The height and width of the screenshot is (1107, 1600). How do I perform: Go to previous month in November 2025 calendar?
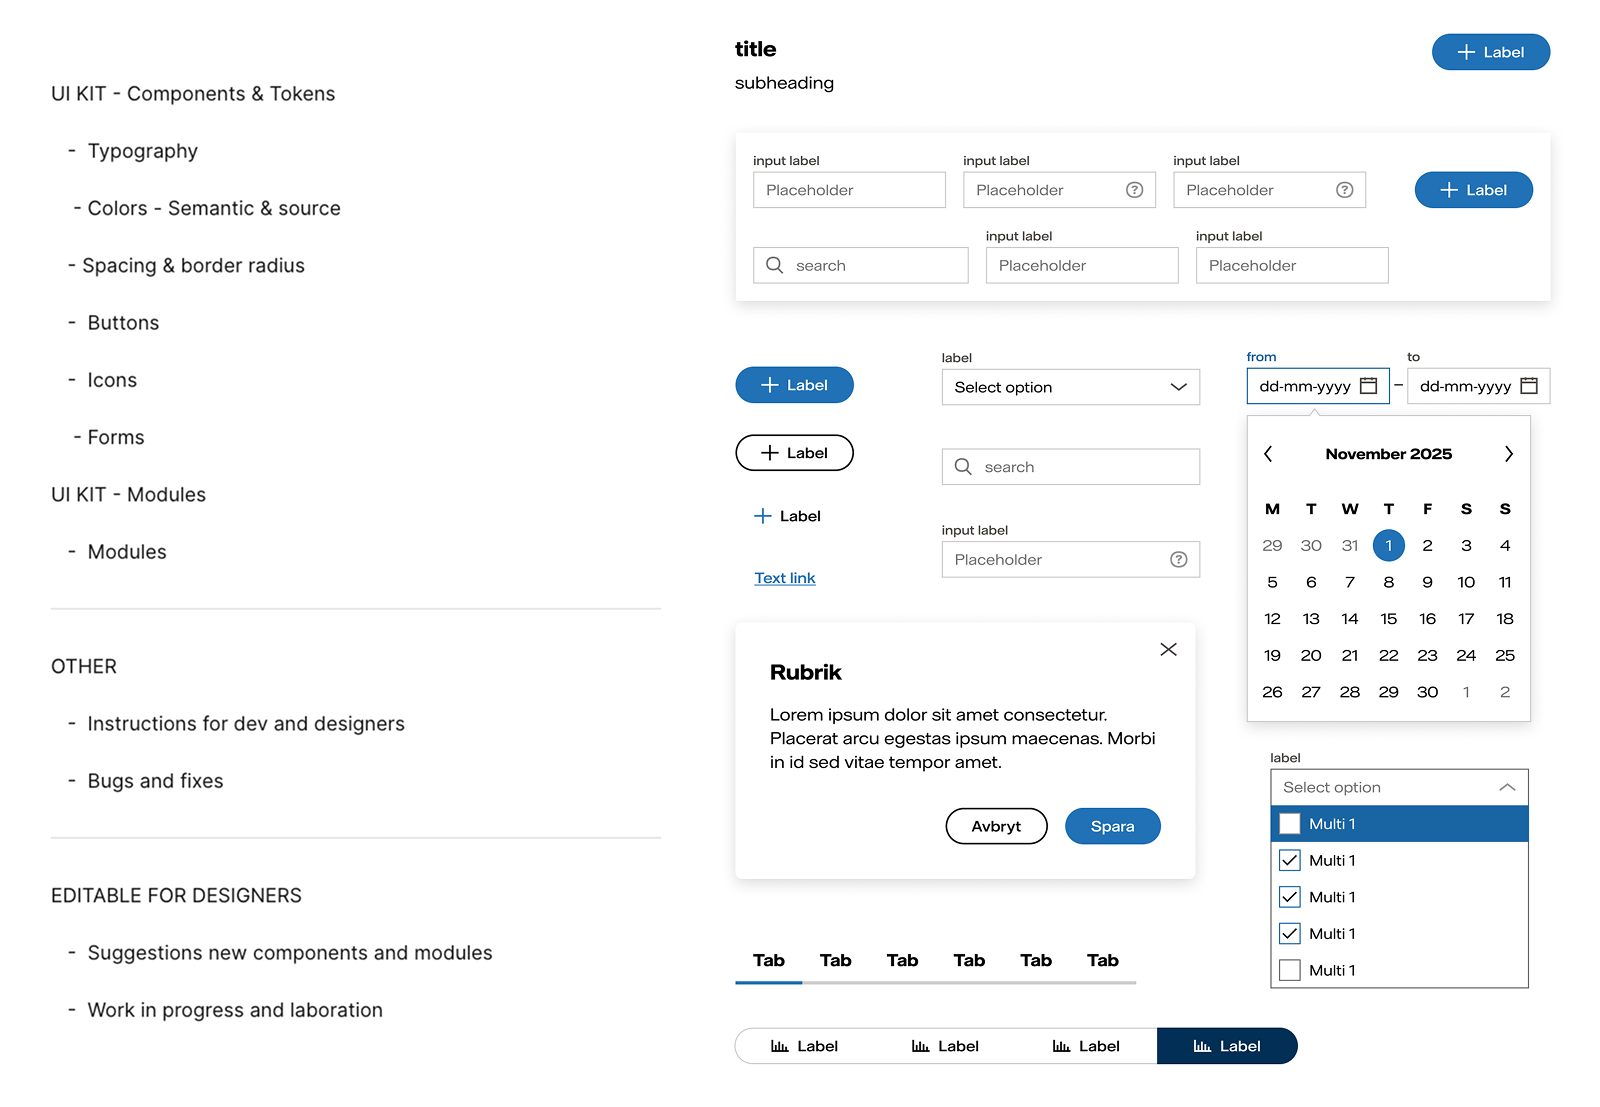tap(1268, 454)
